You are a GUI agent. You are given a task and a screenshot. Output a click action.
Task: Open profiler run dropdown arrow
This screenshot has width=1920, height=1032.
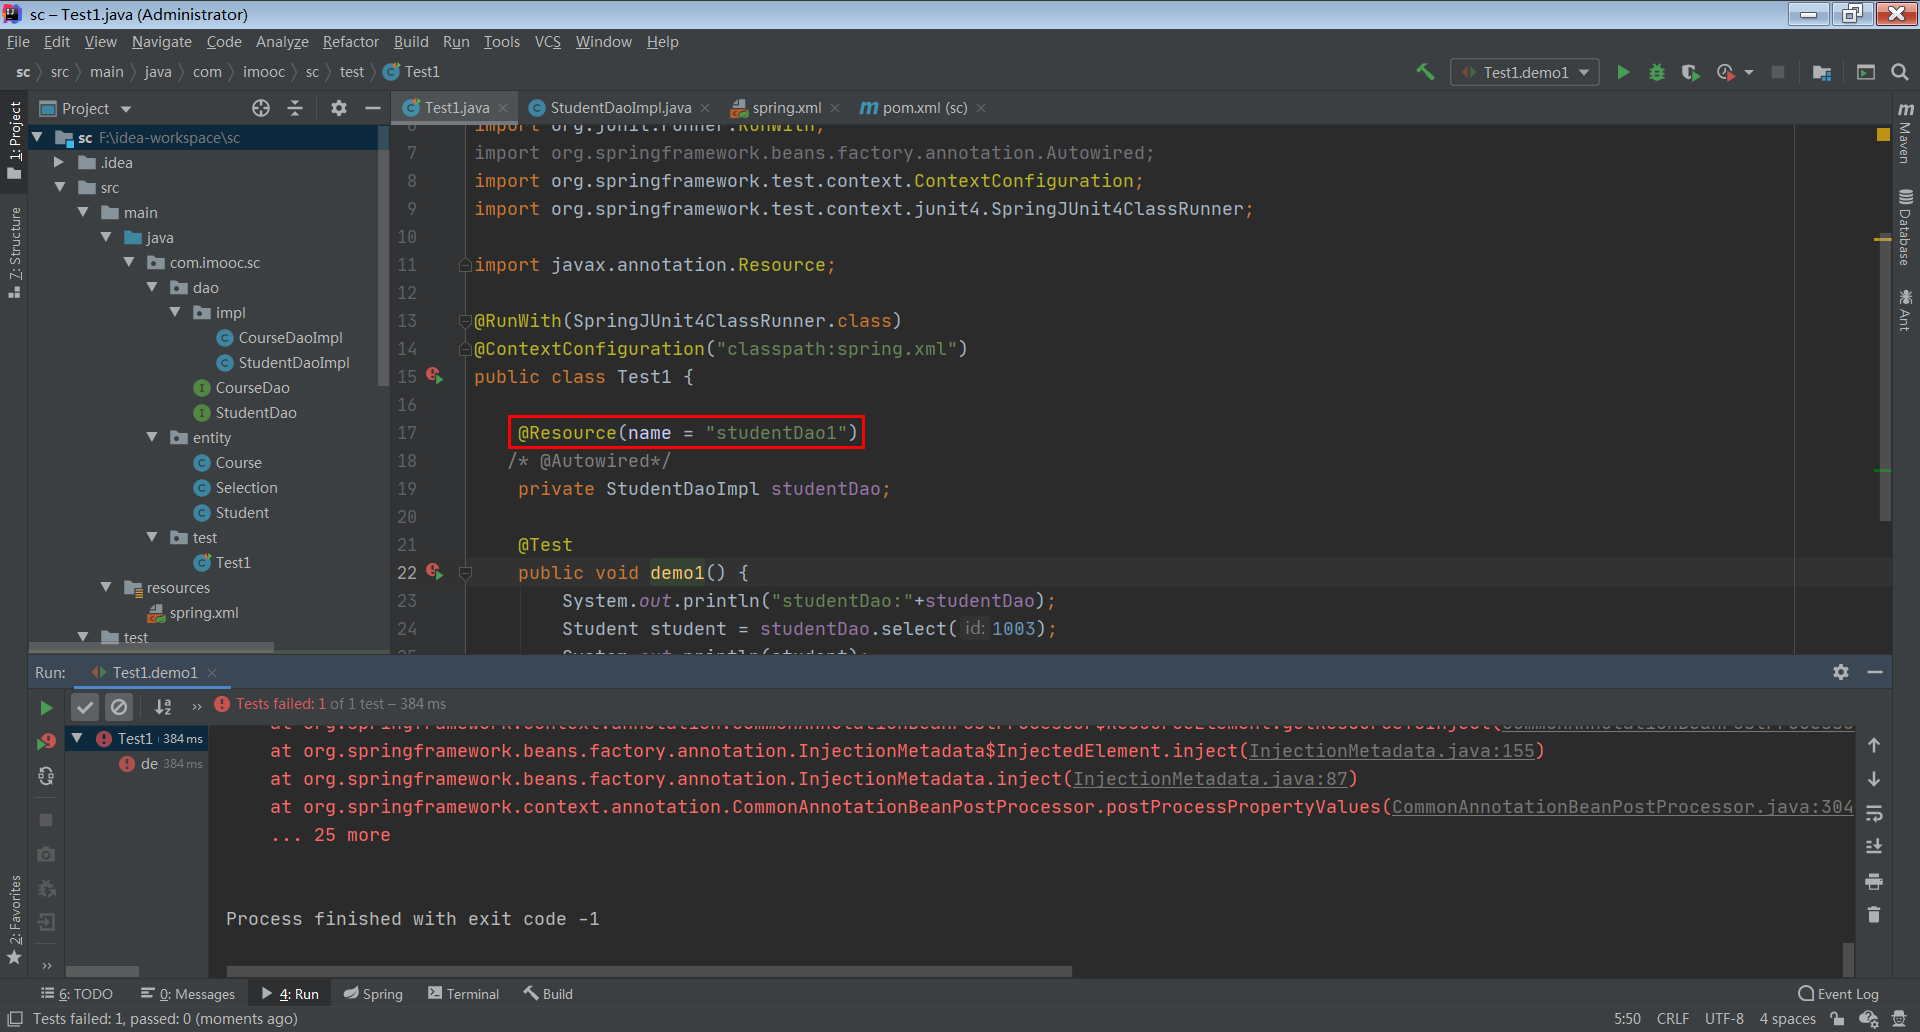click(1749, 72)
